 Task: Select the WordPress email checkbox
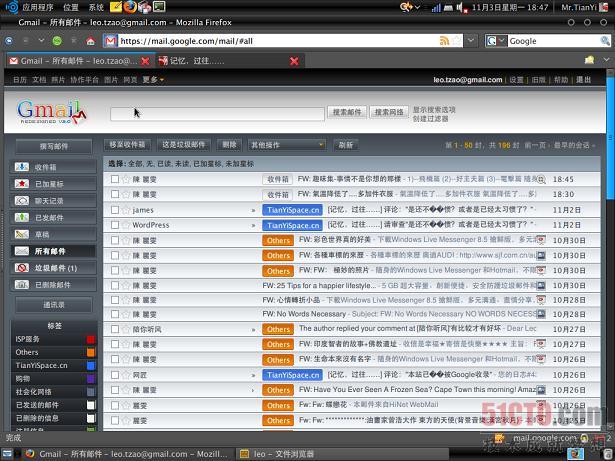point(115,225)
